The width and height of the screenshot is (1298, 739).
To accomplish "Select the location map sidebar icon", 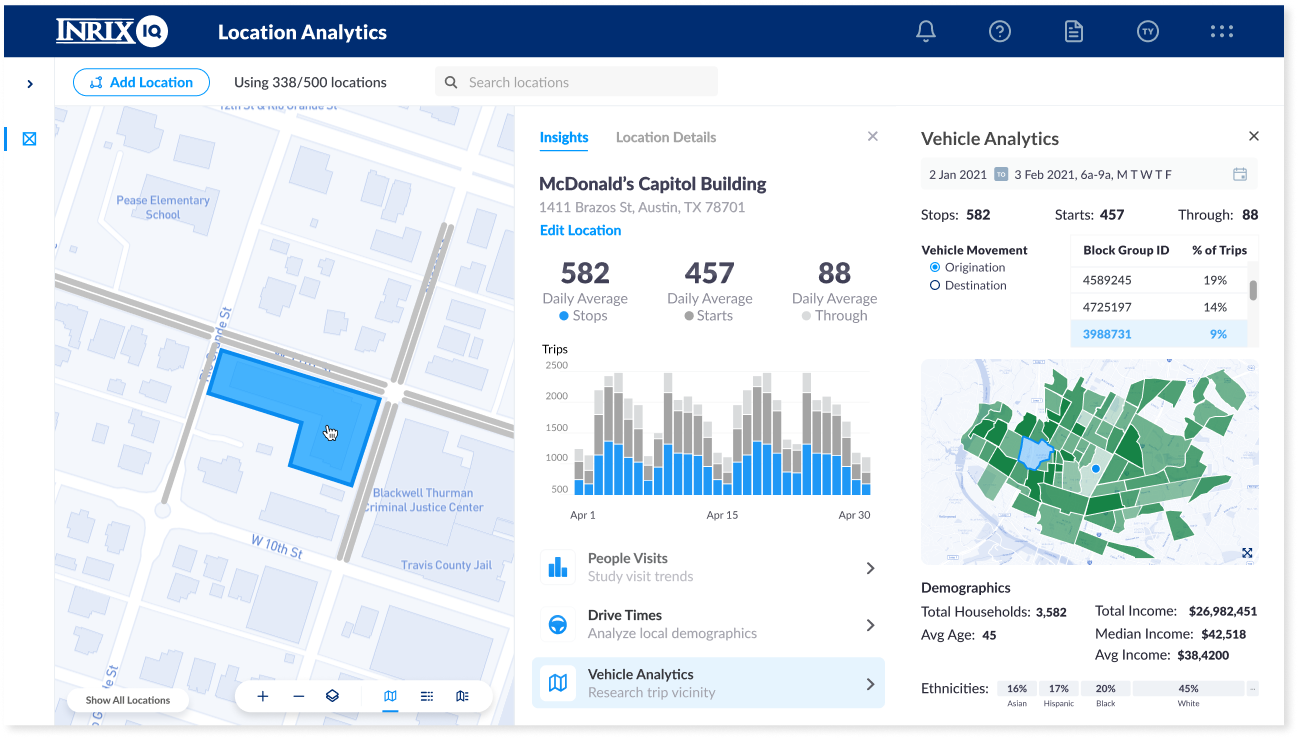I will tap(29, 139).
